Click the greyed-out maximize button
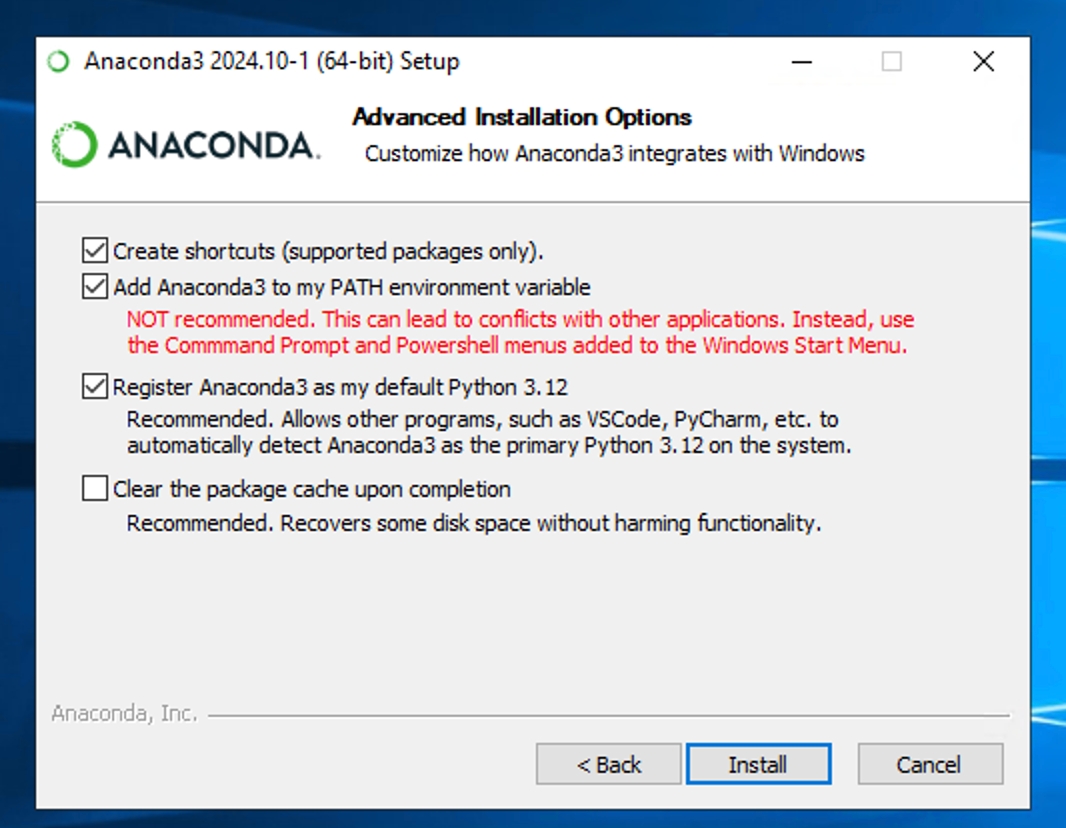The width and height of the screenshot is (1066, 828). (x=891, y=62)
